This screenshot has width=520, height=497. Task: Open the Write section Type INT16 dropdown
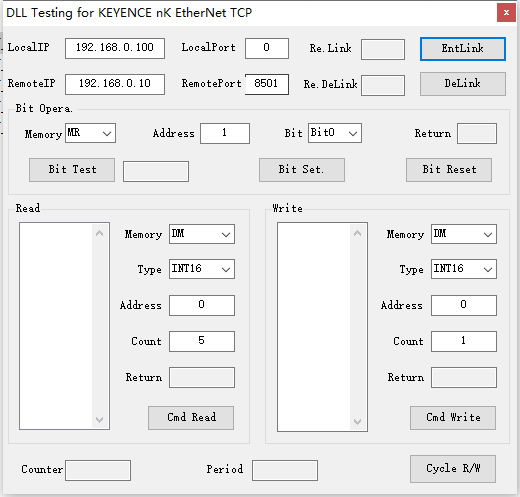464,269
